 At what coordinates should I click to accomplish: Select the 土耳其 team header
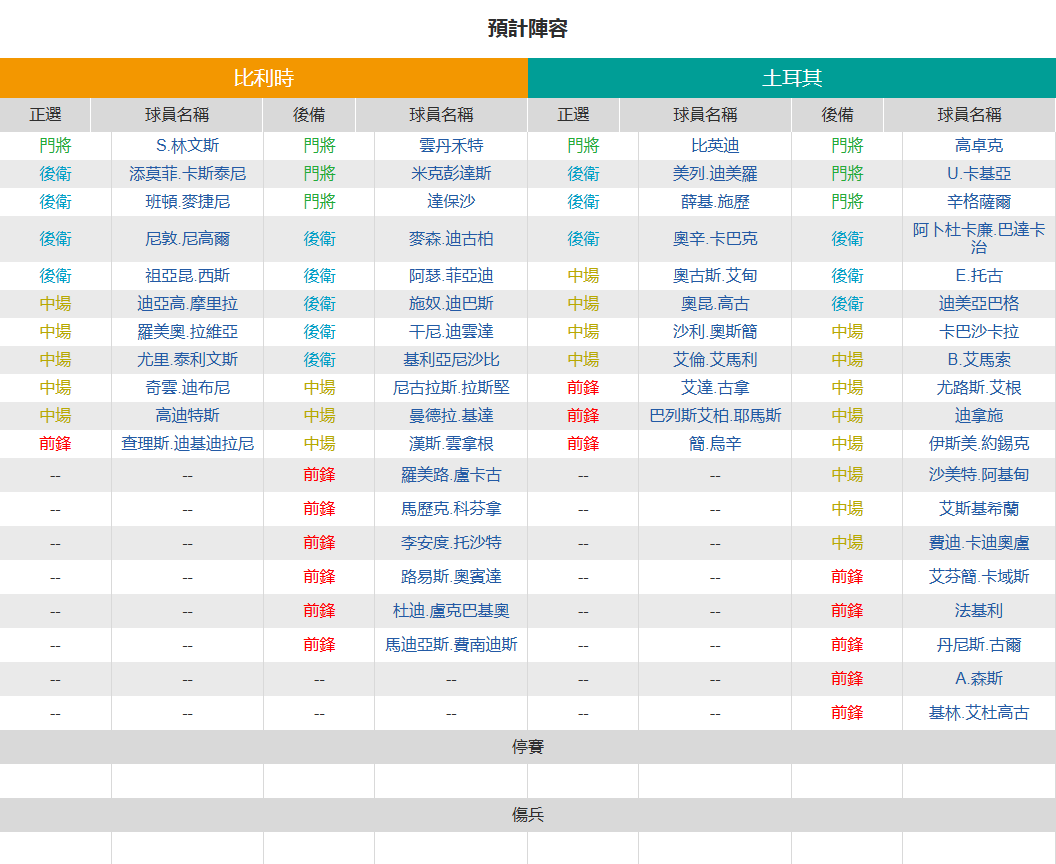click(791, 78)
